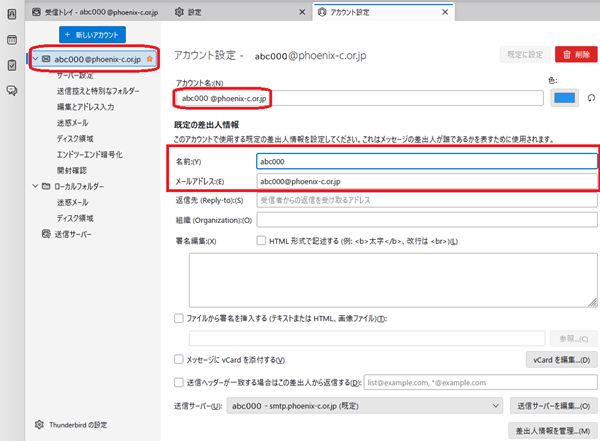The width and height of the screenshot is (600, 441).
Task: Open the 送信サーバー dropdown list
Action: click(x=364, y=404)
